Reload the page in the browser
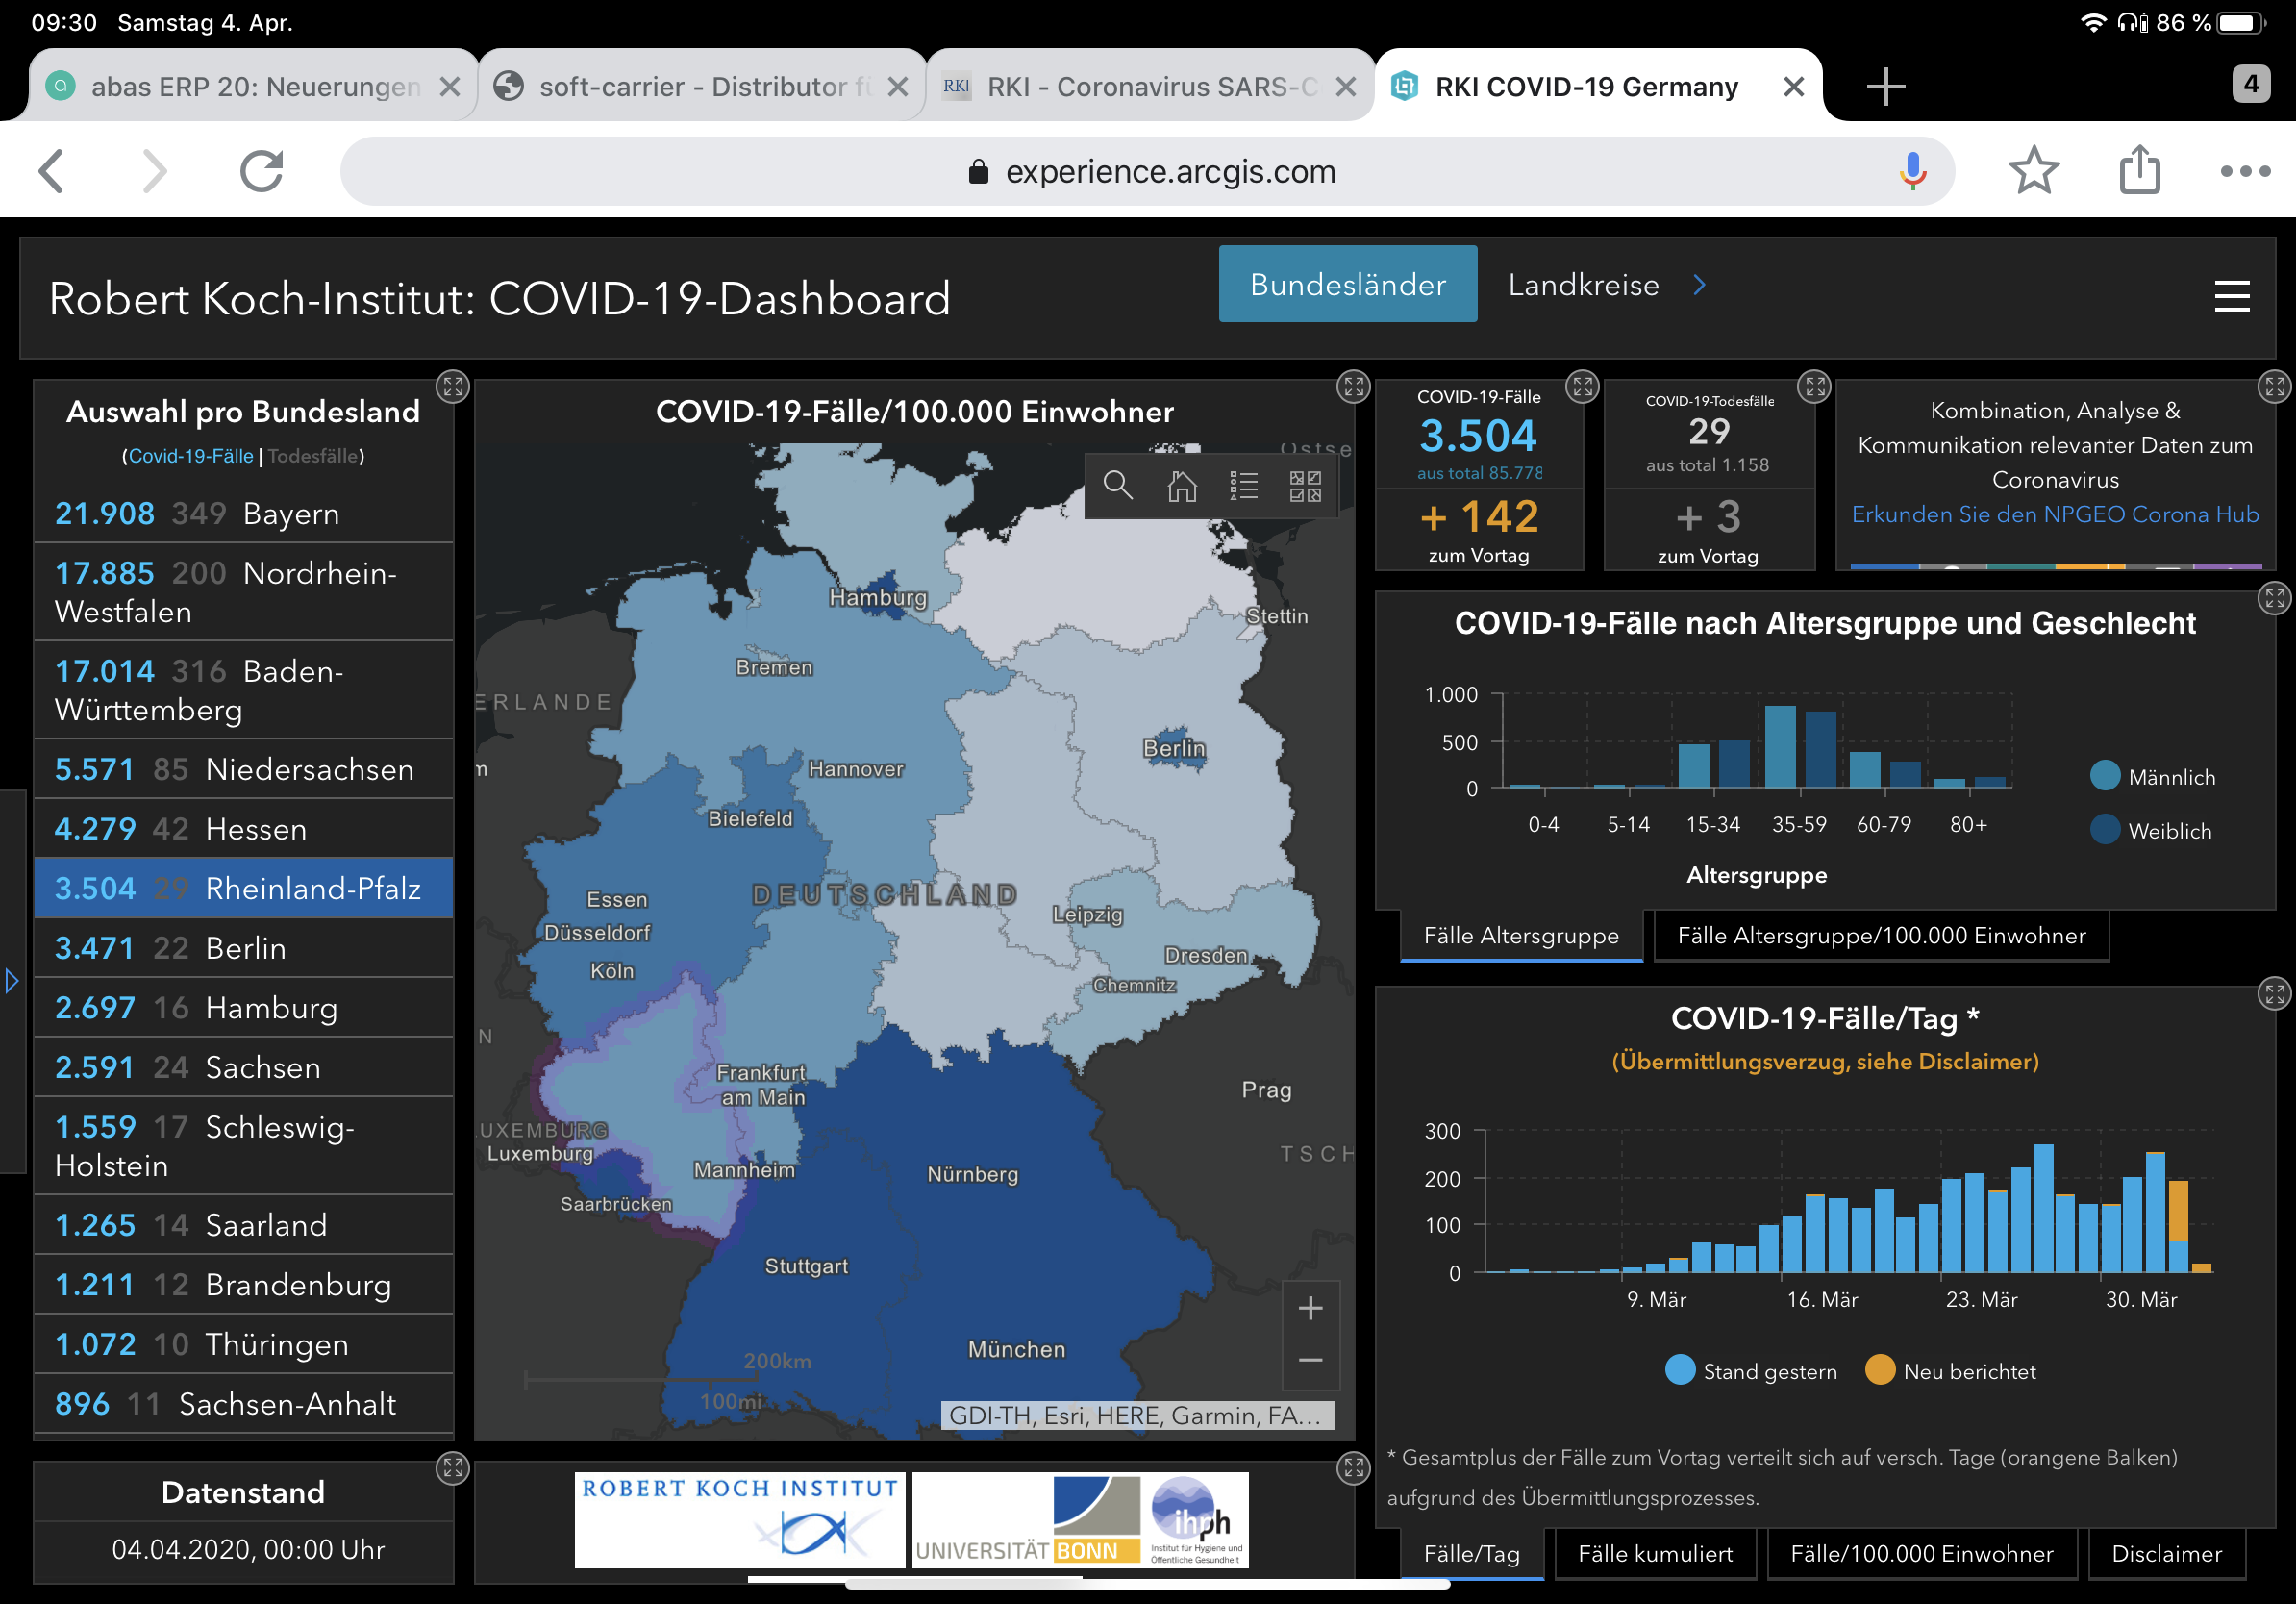Screen dimensions: 2296x1604 pyautogui.click(x=262, y=171)
